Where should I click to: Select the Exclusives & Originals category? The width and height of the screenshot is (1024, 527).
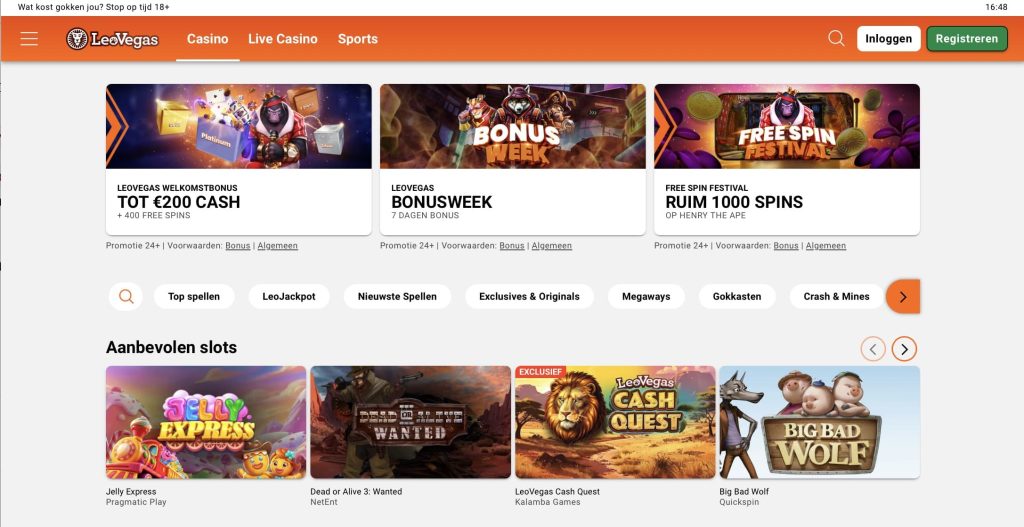tap(529, 296)
